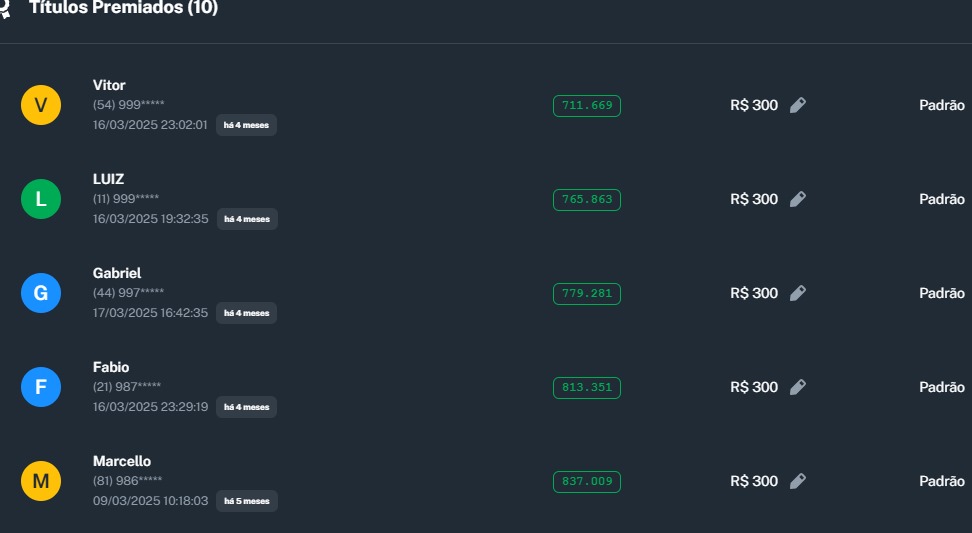Click ticket number badge 765.863
972x533 pixels.
click(x=587, y=200)
